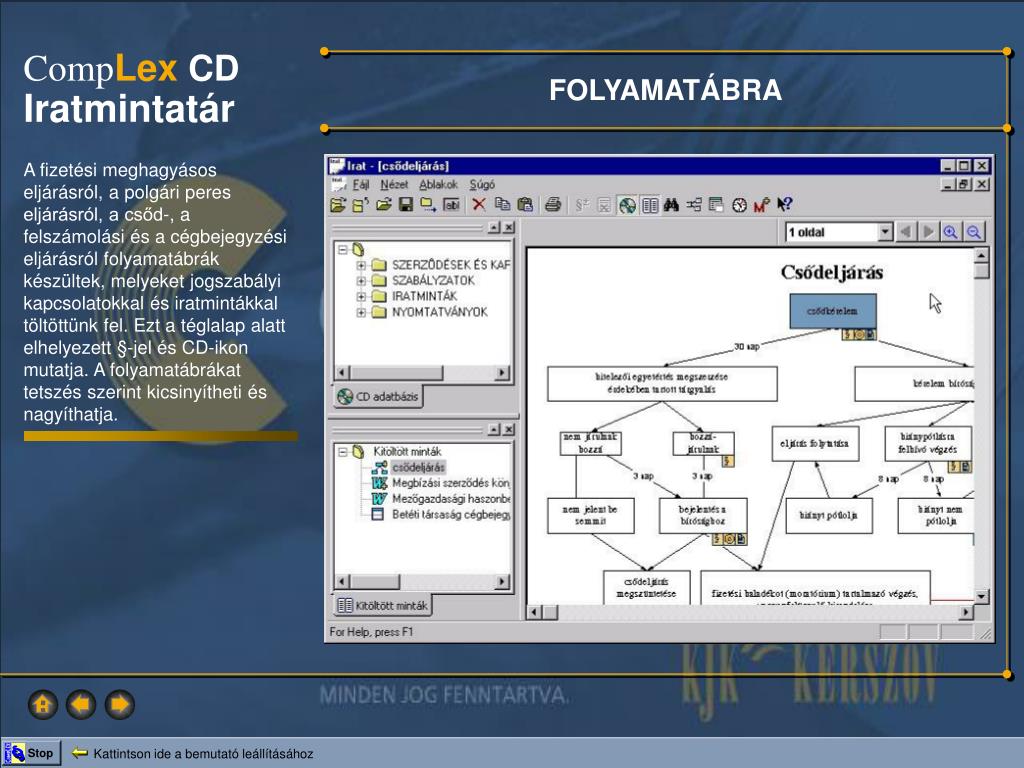The width and height of the screenshot is (1024, 768).
Task: Expand the IRATMINTÁK folder node
Action: (360, 296)
